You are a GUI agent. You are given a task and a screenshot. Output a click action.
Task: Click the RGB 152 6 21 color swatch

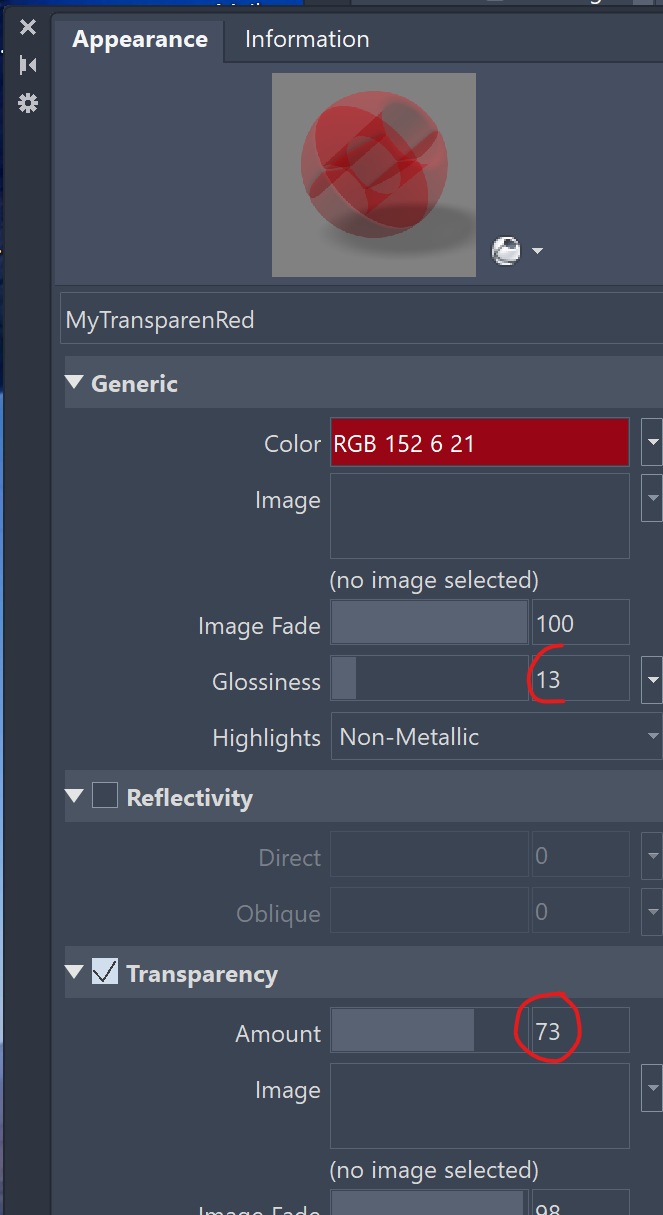479,442
